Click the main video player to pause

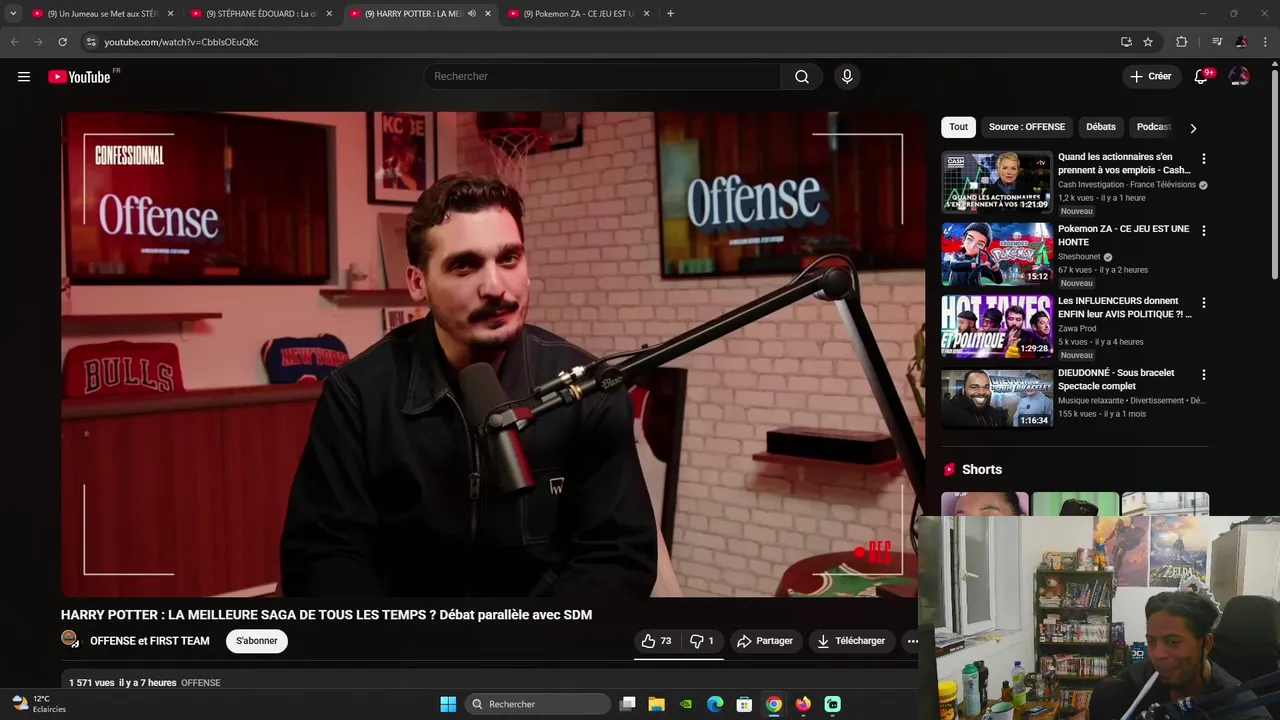[x=493, y=354]
